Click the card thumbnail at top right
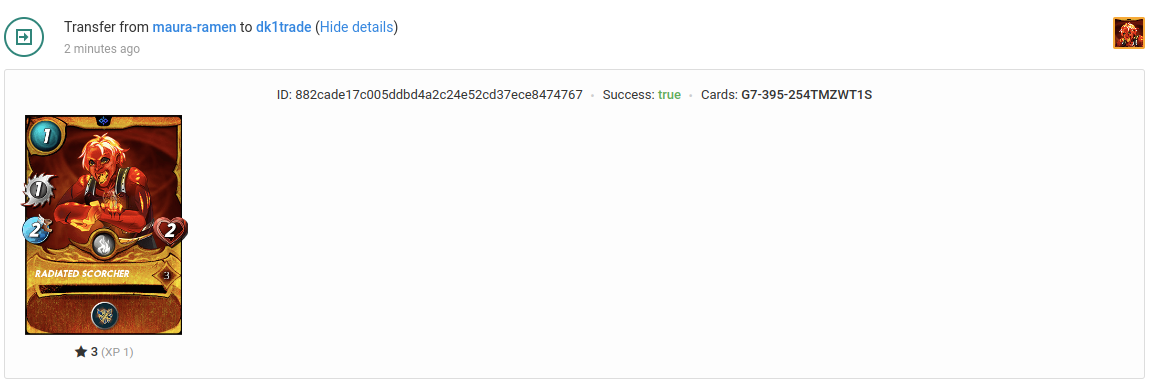1149x382 pixels. (x=1128, y=34)
